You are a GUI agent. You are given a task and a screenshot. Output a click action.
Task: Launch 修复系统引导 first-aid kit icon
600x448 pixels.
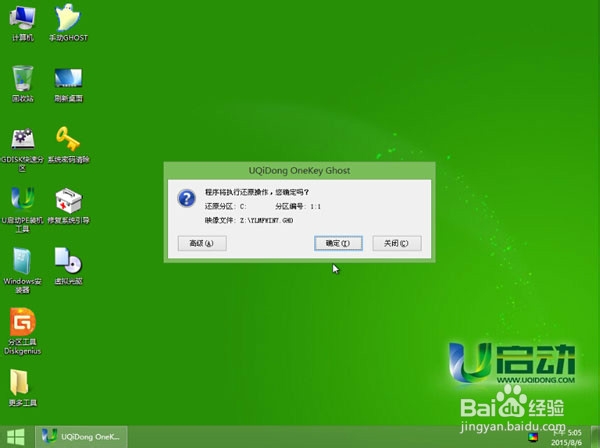[68, 206]
